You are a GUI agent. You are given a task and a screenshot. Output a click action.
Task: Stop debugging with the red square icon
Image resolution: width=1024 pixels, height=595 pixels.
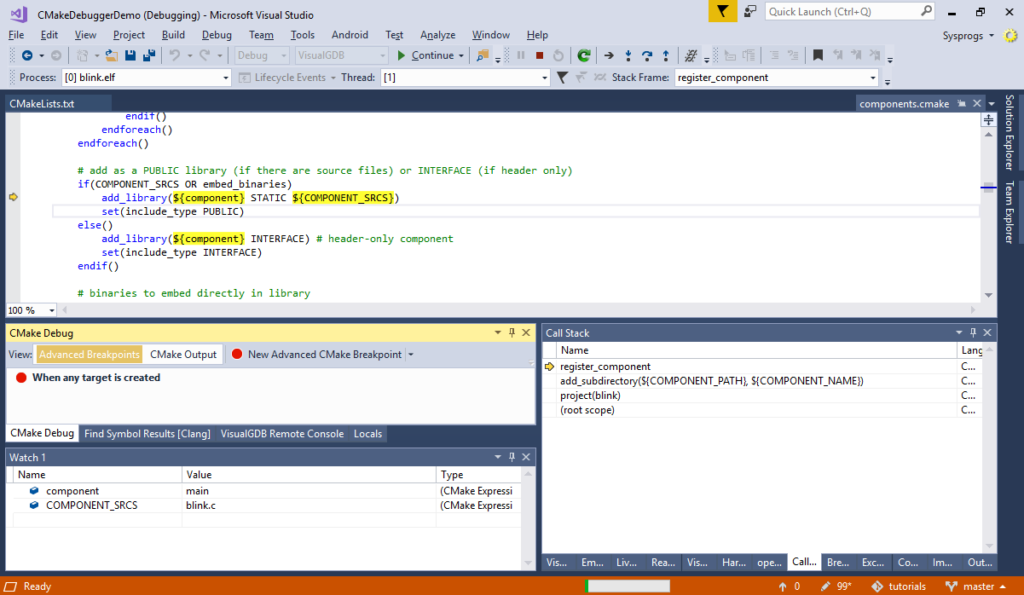tap(540, 56)
